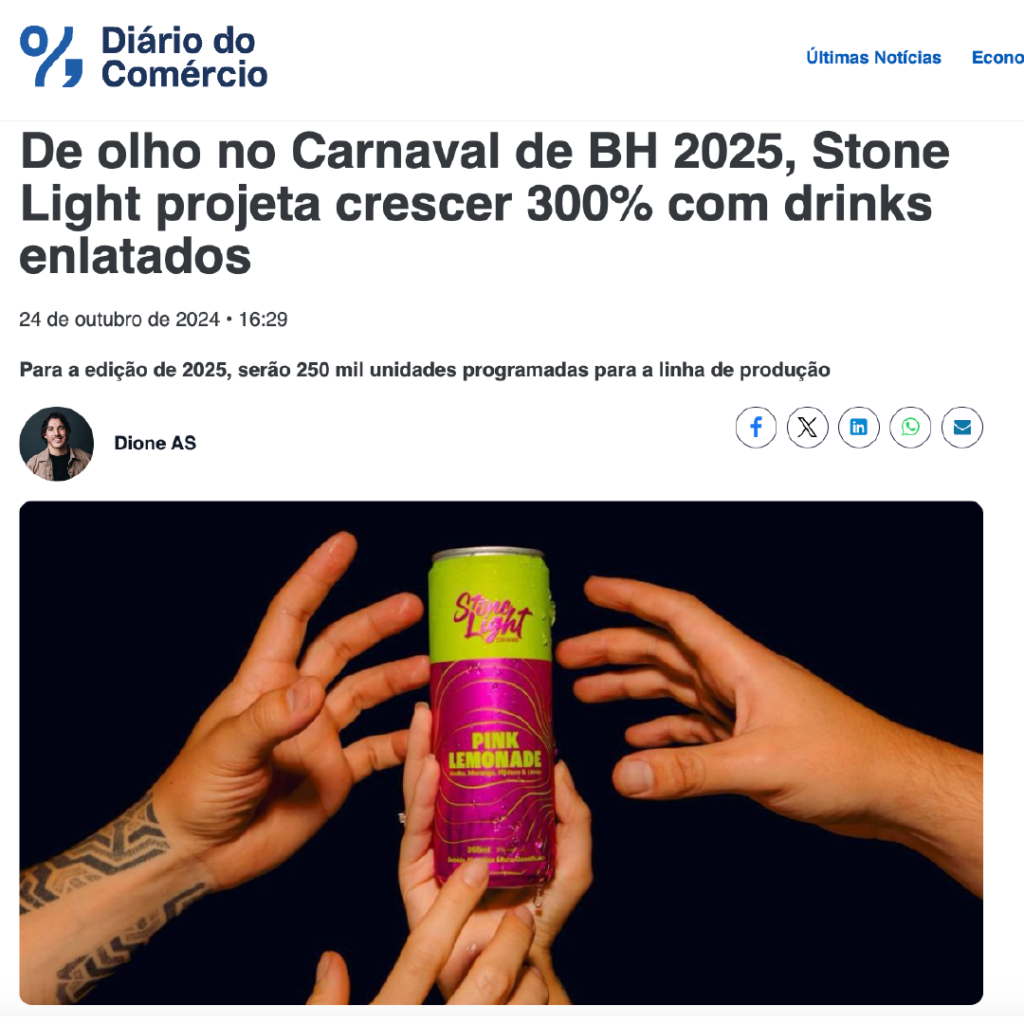Share the article on Facebook
Image resolution: width=1024 pixels, height=1024 pixels.
pos(756,428)
